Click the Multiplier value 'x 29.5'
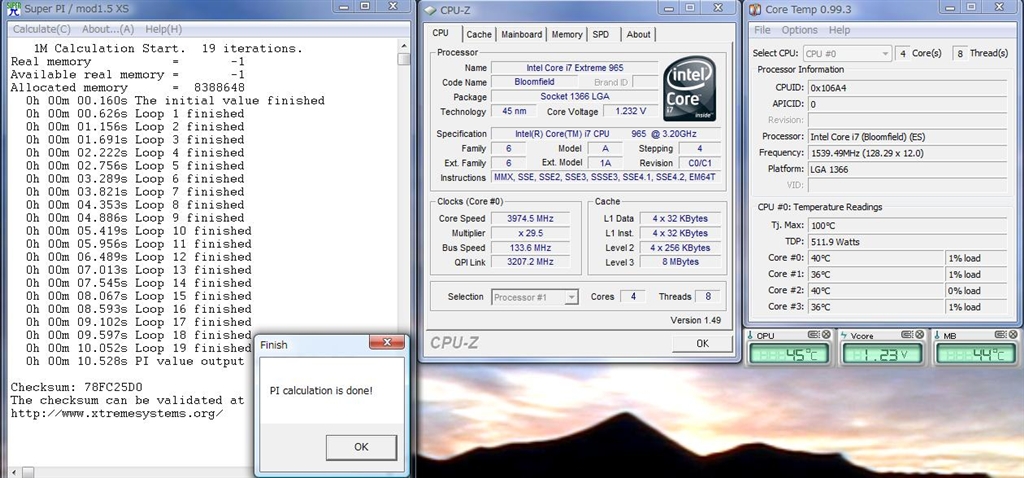This screenshot has width=1024, height=478. pos(530,233)
